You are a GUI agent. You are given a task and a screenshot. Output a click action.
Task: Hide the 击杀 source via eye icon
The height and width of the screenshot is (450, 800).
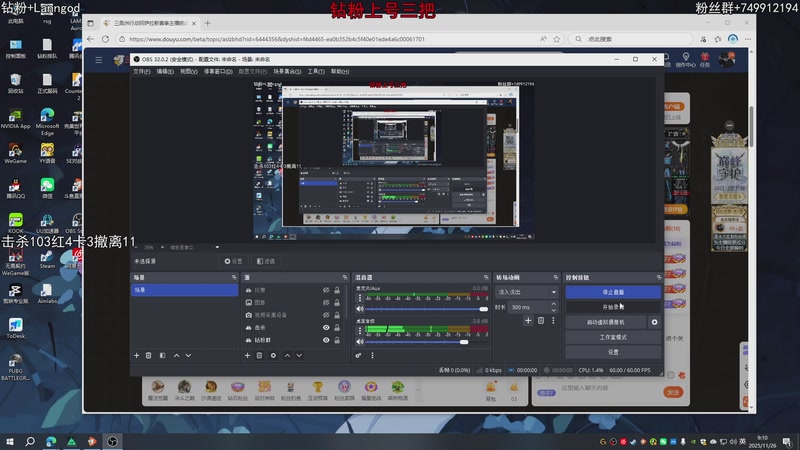(x=326, y=328)
